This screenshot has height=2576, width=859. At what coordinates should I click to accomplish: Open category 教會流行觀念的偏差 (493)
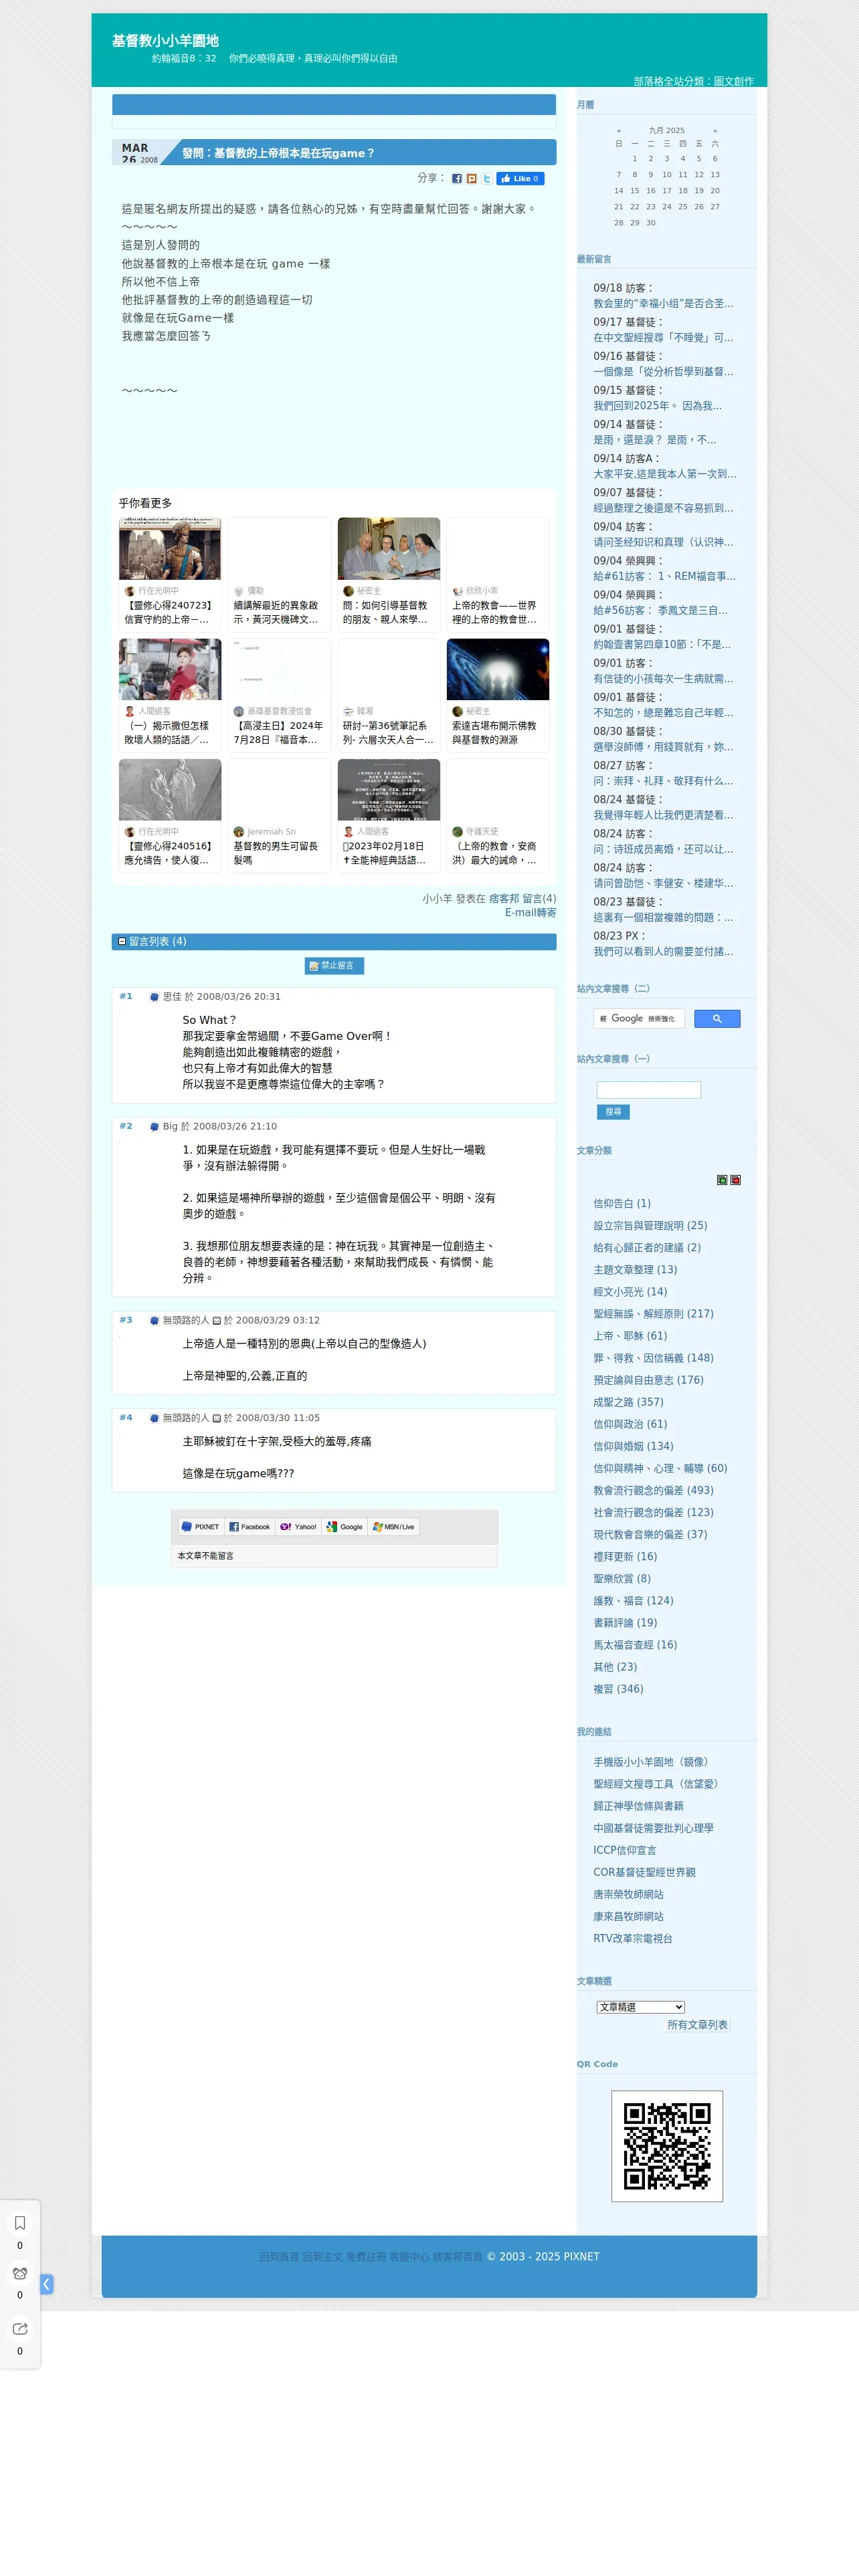653,1490
